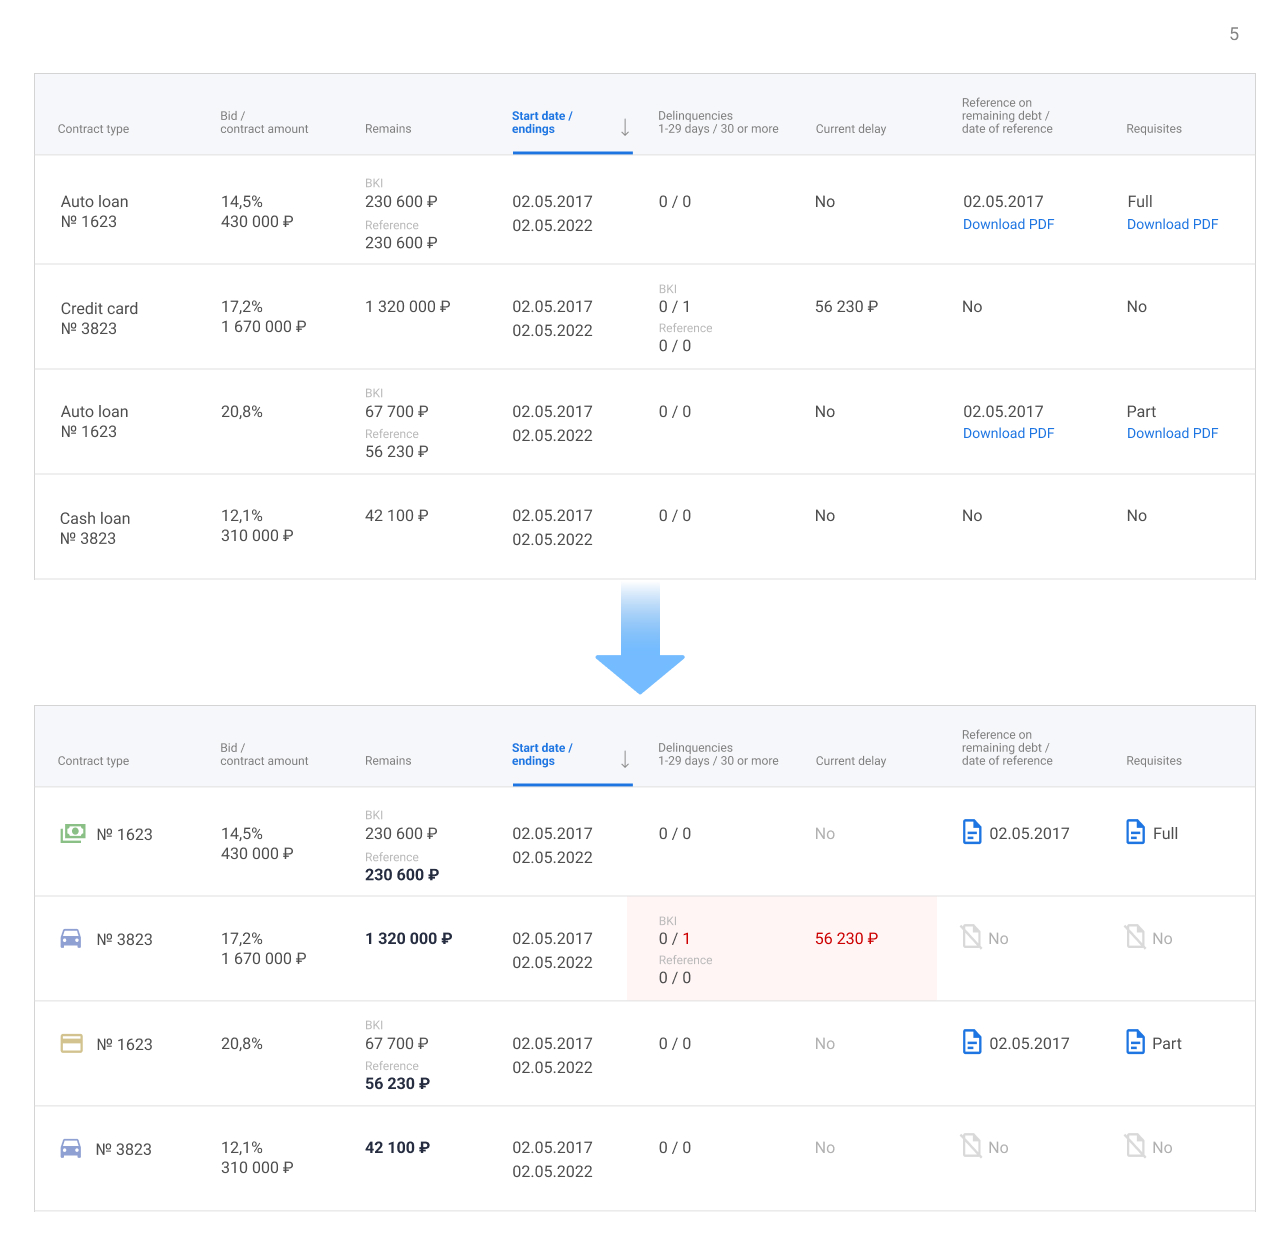Click the document icon next to Part requisites
Screen dimensions: 1280x1248
click(x=1136, y=1042)
